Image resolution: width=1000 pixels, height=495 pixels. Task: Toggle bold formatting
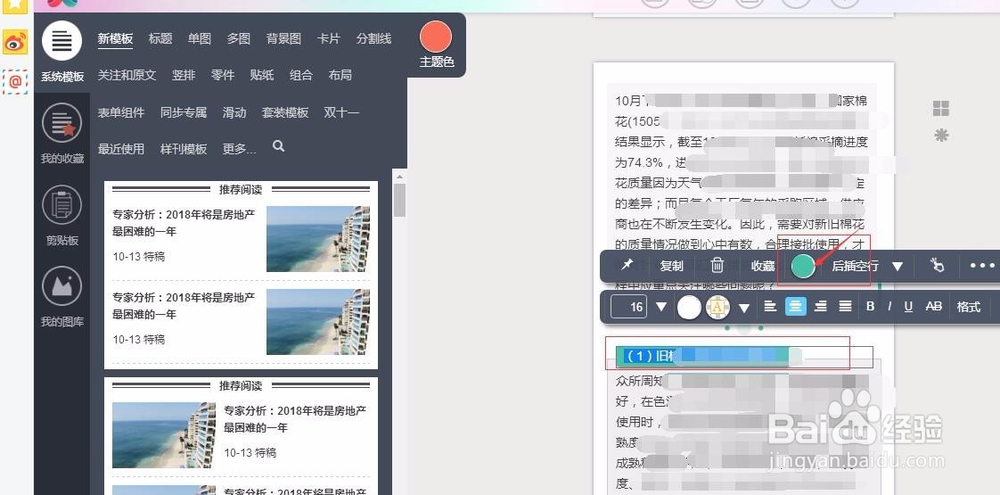point(870,307)
